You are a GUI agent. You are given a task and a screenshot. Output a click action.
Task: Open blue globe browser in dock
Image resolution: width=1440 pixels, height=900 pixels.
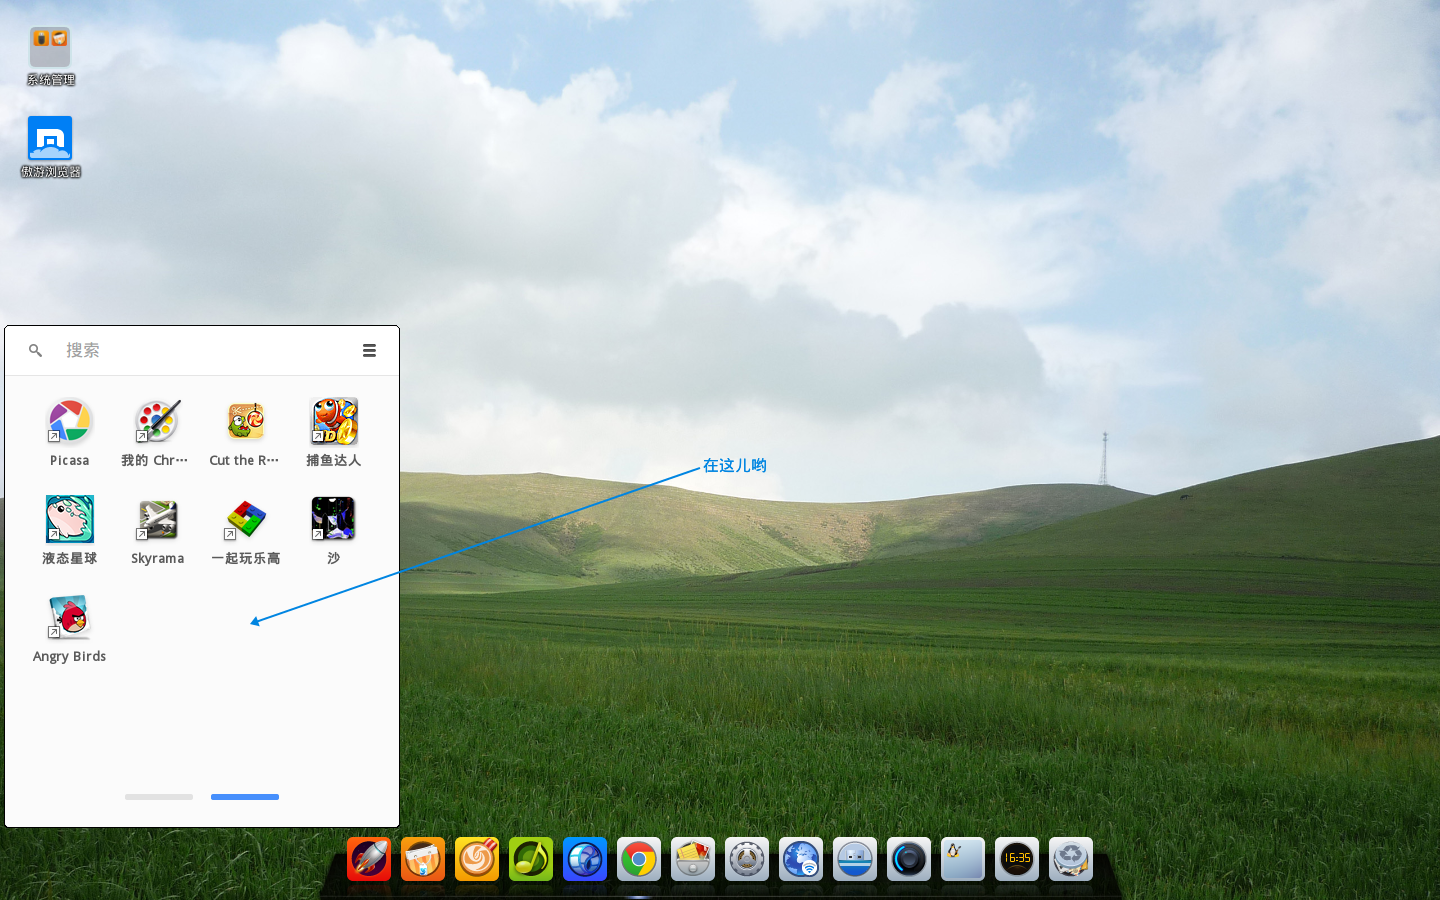[585, 859]
